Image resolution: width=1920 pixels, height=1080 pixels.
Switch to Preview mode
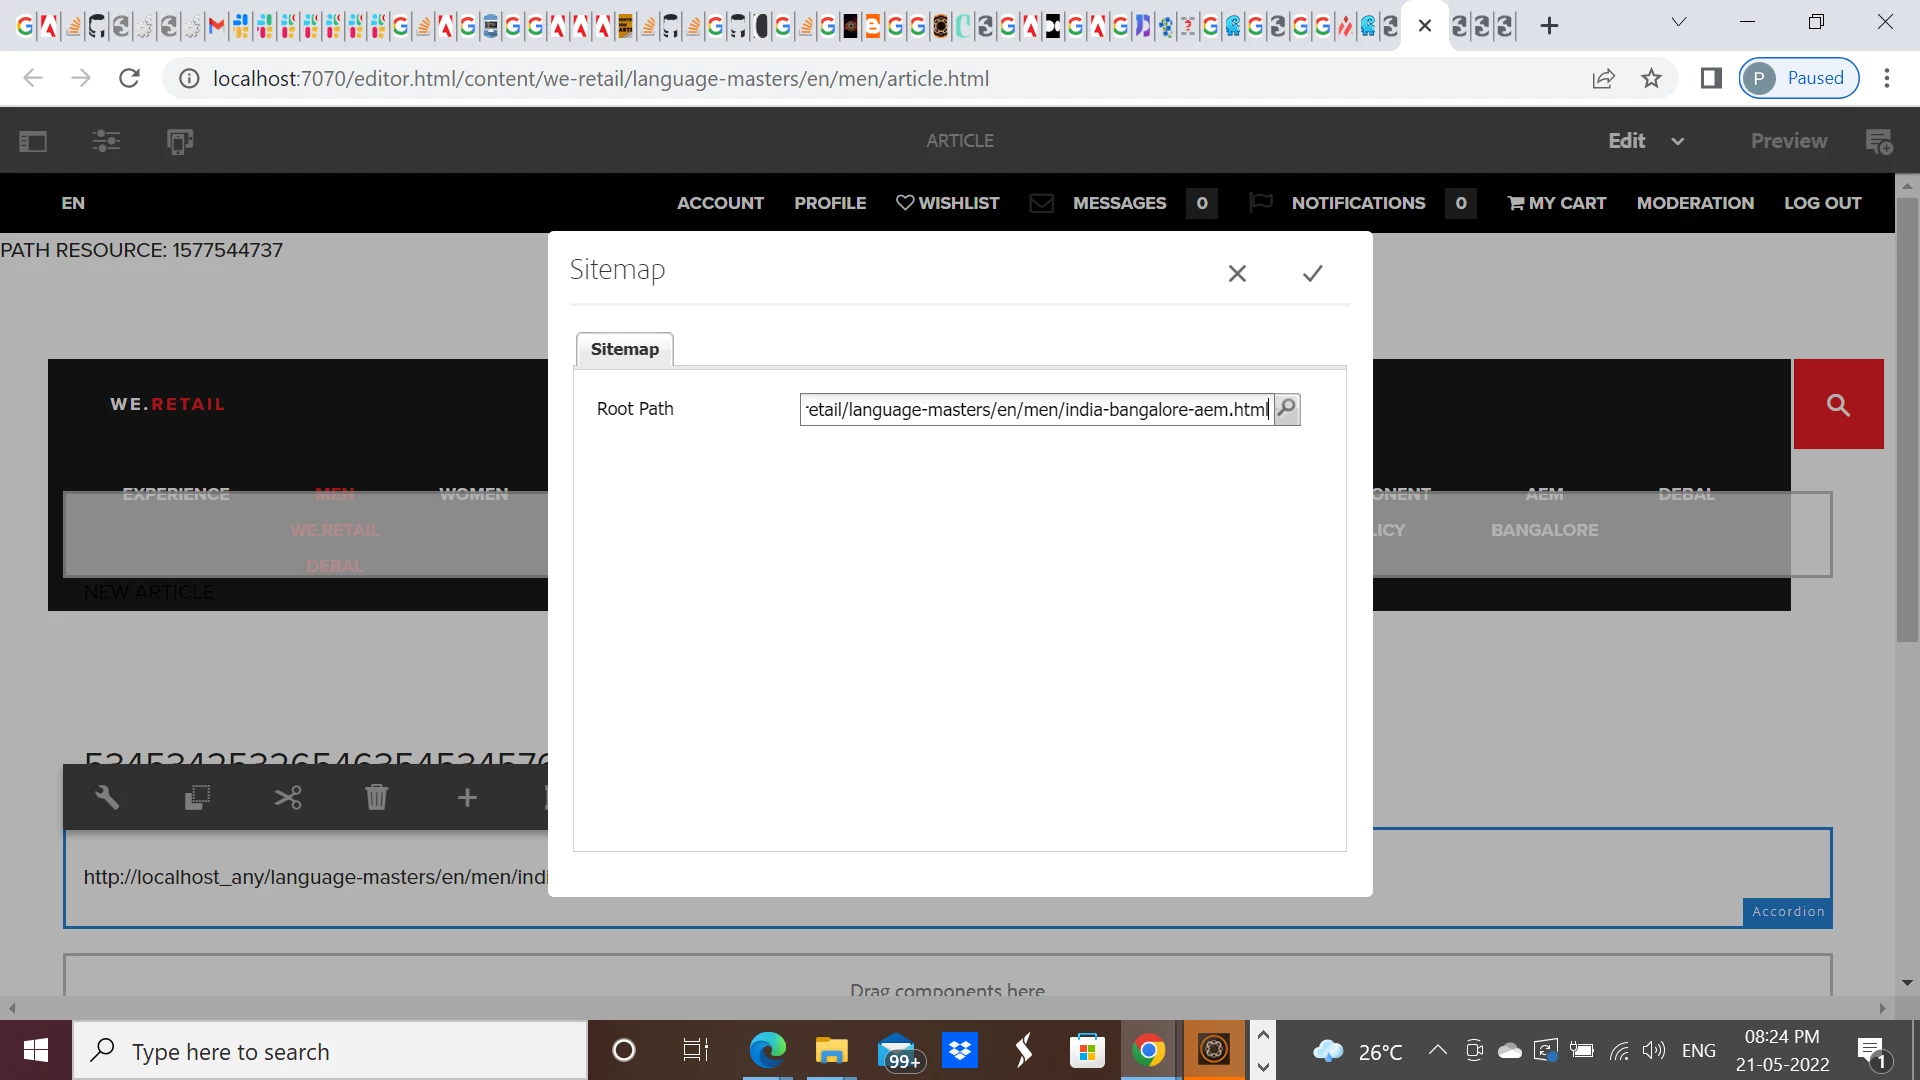pyautogui.click(x=1788, y=141)
